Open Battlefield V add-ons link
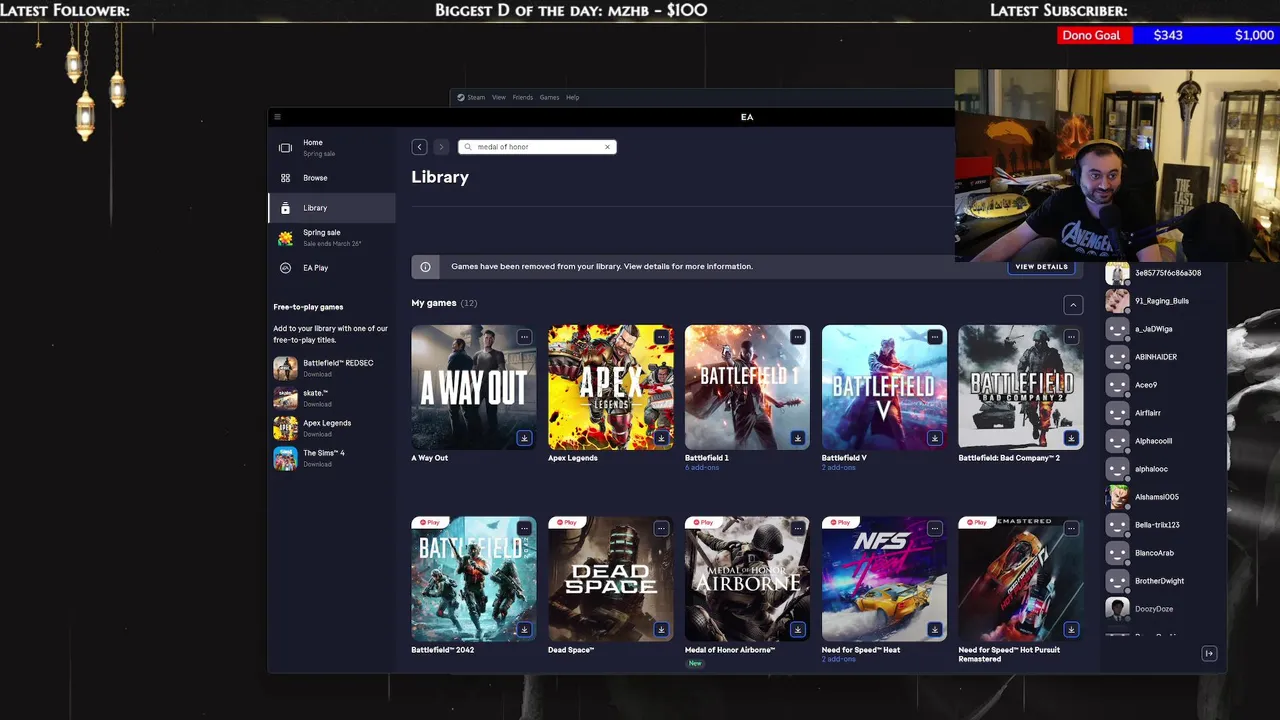Image resolution: width=1280 pixels, height=720 pixels. click(x=839, y=468)
